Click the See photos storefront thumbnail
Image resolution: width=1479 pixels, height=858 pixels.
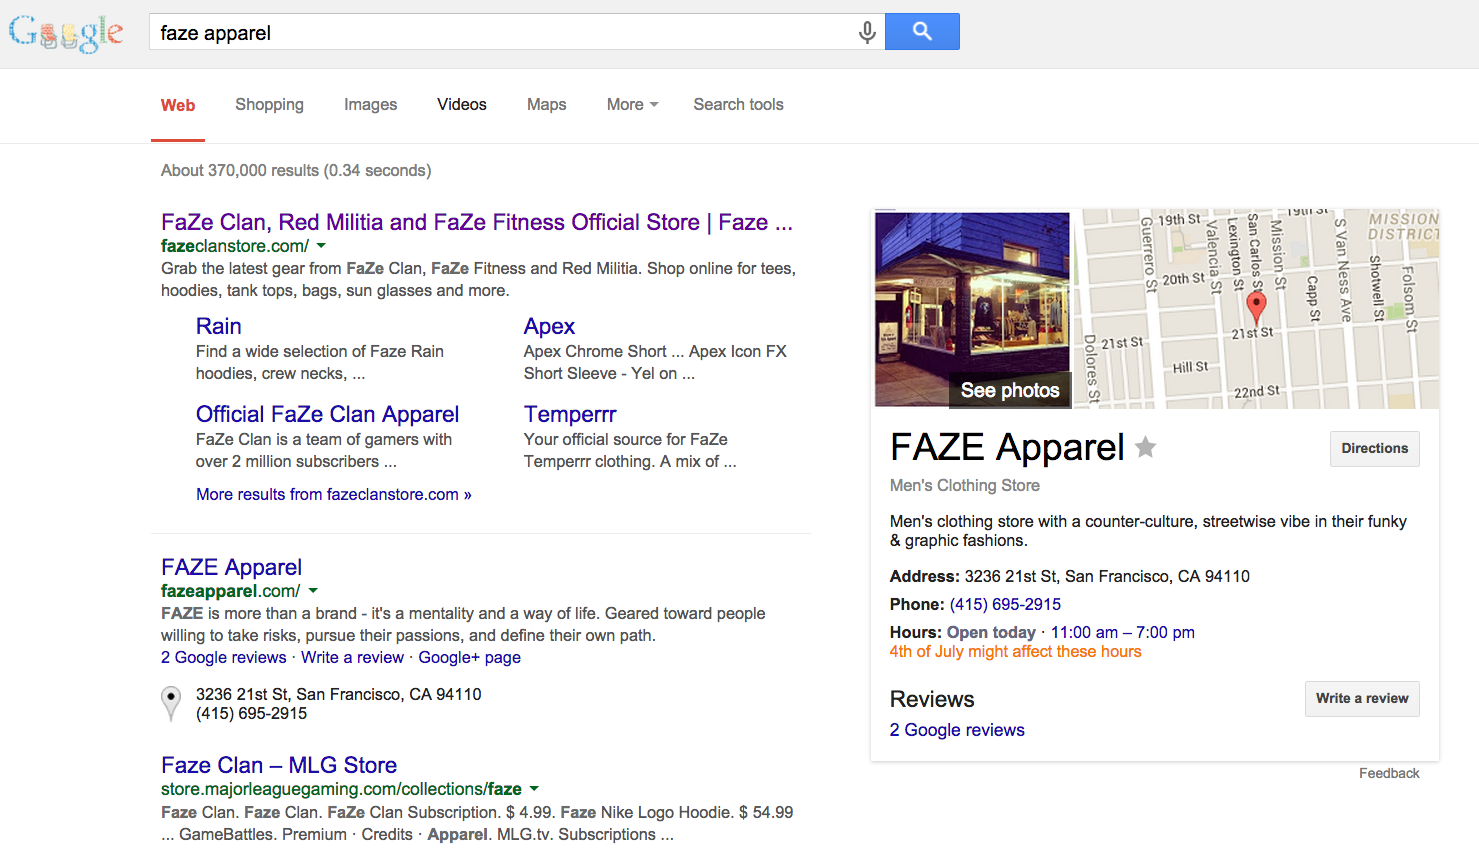pos(972,309)
